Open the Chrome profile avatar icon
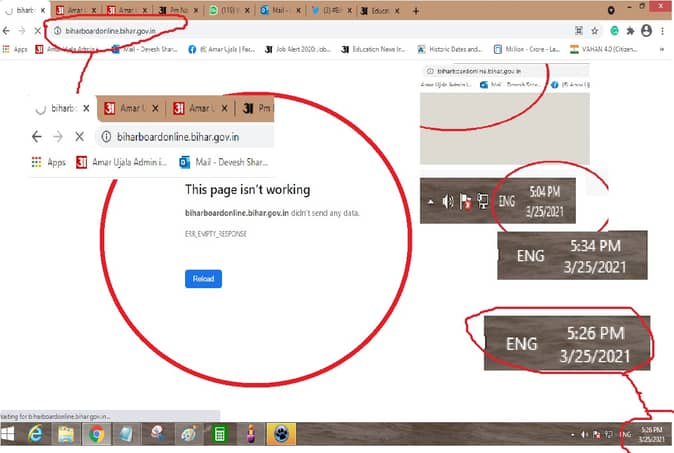This screenshot has width=674, height=453. pyautogui.click(x=648, y=31)
